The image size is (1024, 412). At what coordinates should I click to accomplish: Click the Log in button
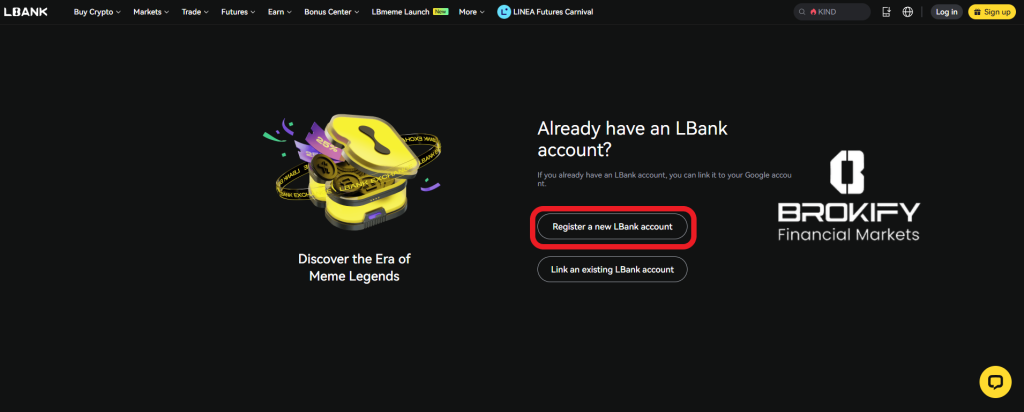(x=946, y=12)
